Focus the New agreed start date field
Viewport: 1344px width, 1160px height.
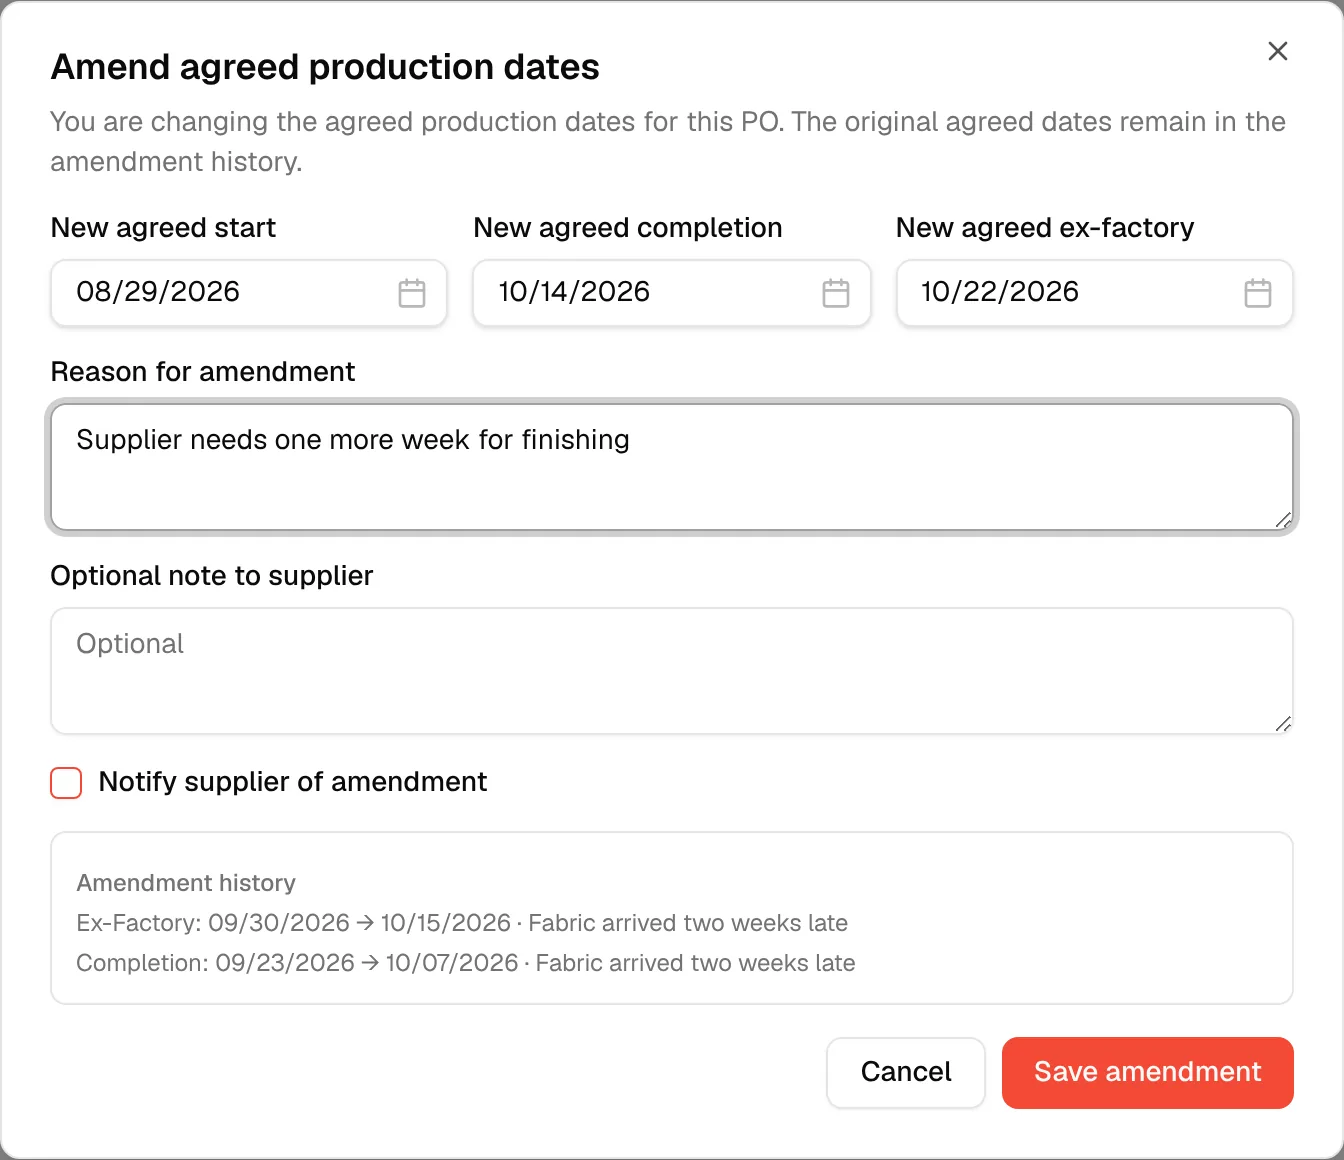click(x=249, y=293)
